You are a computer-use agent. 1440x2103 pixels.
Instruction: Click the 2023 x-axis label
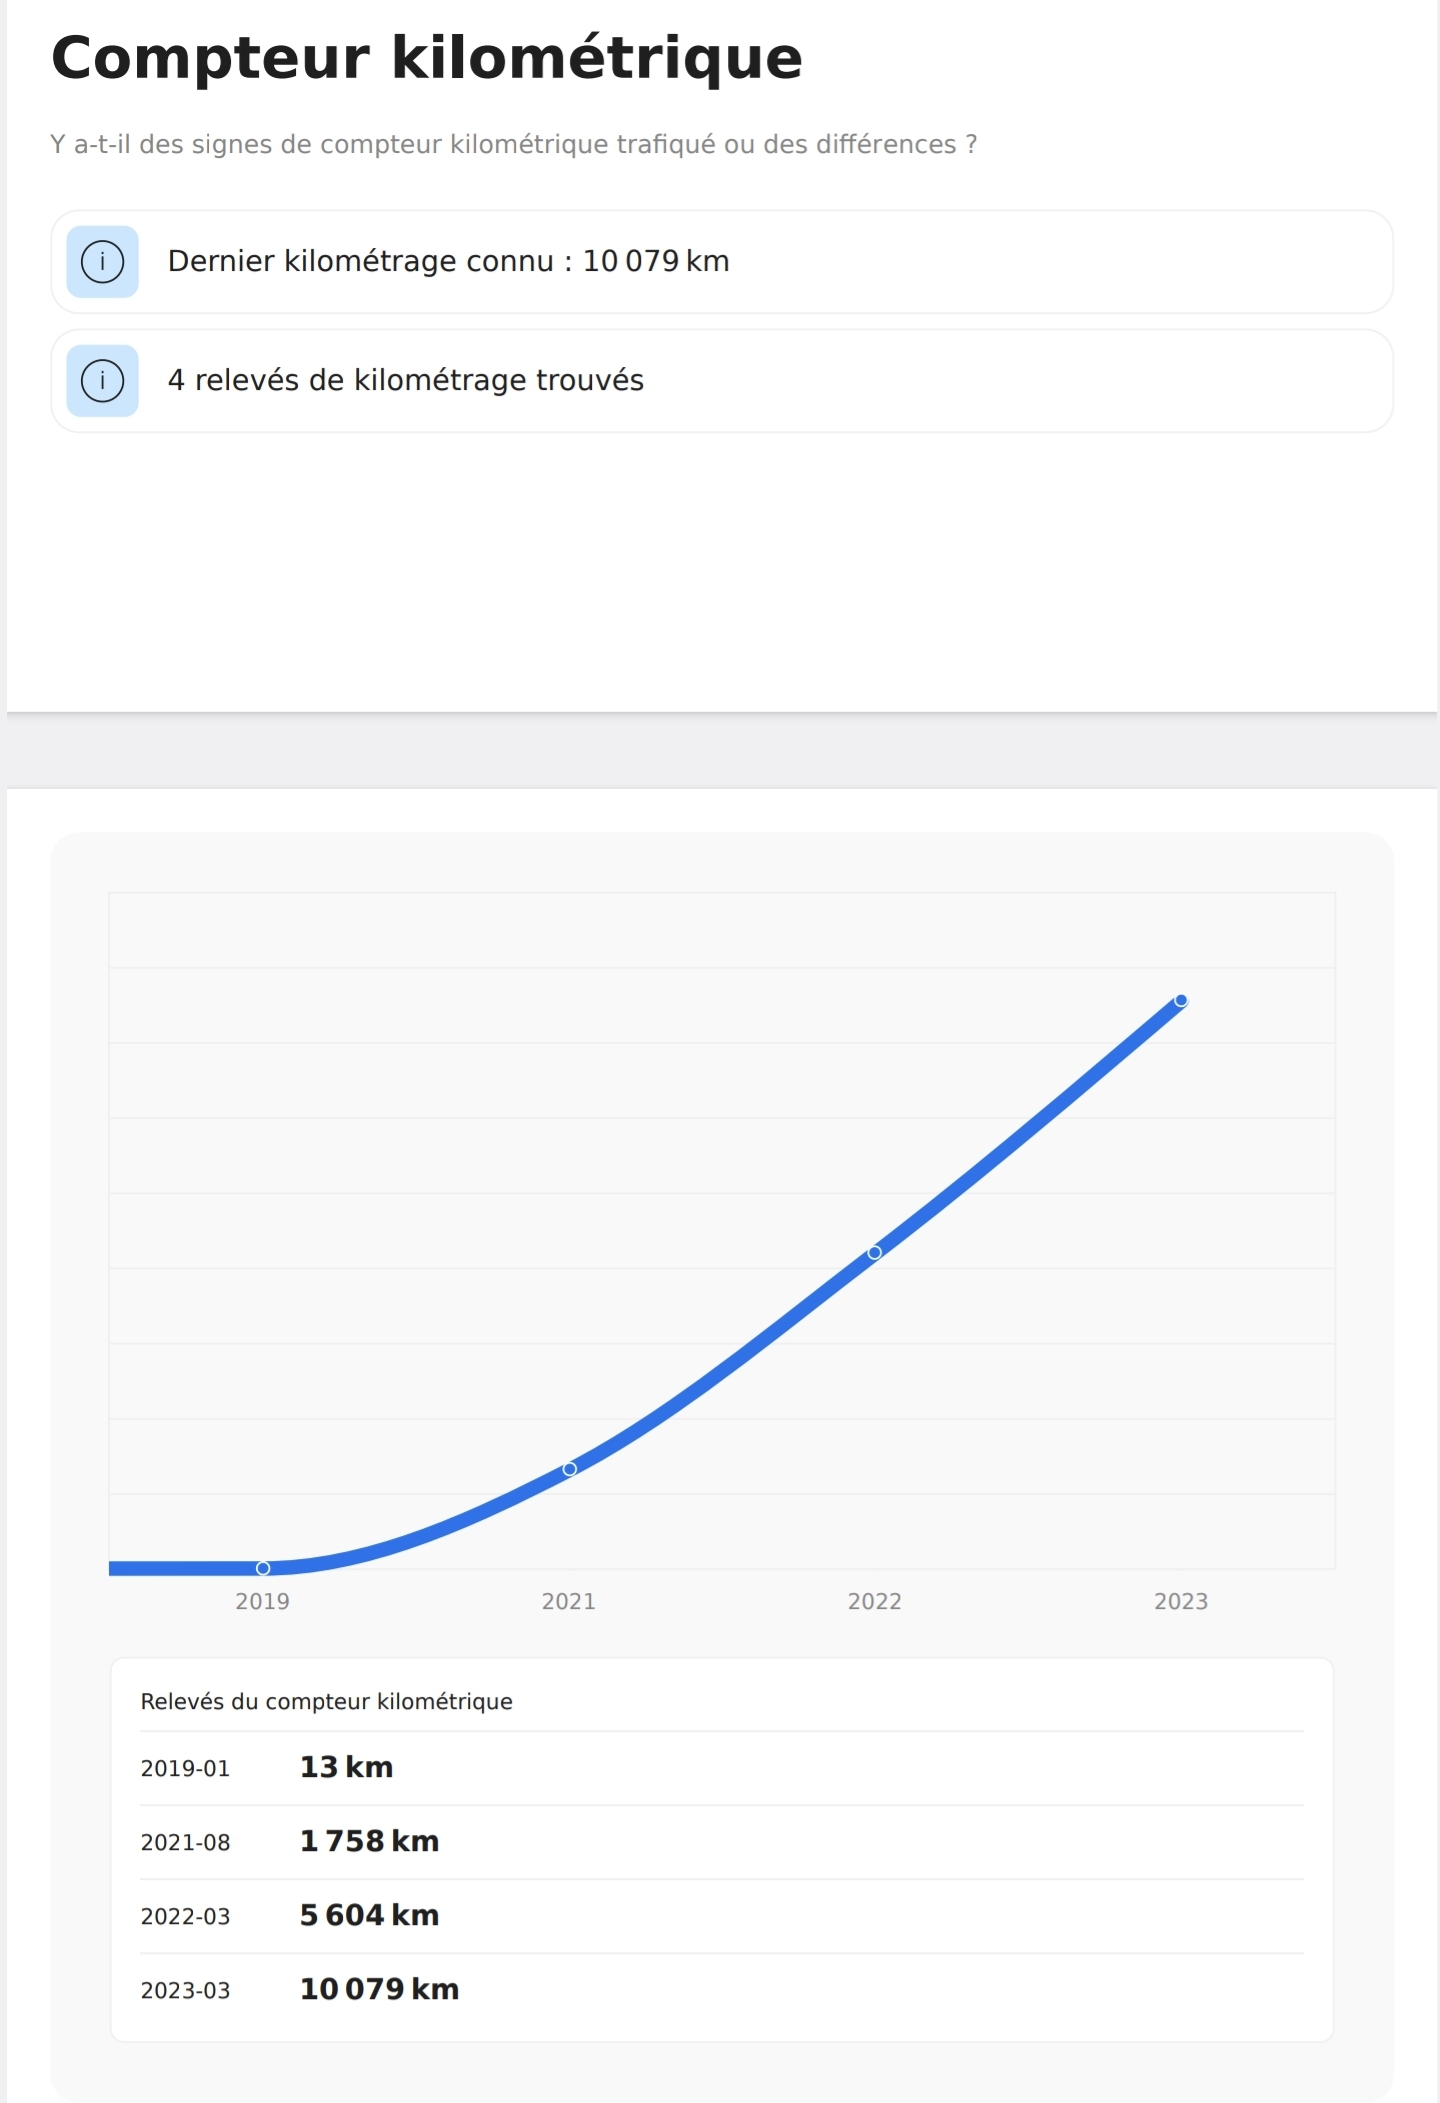pyautogui.click(x=1181, y=1601)
